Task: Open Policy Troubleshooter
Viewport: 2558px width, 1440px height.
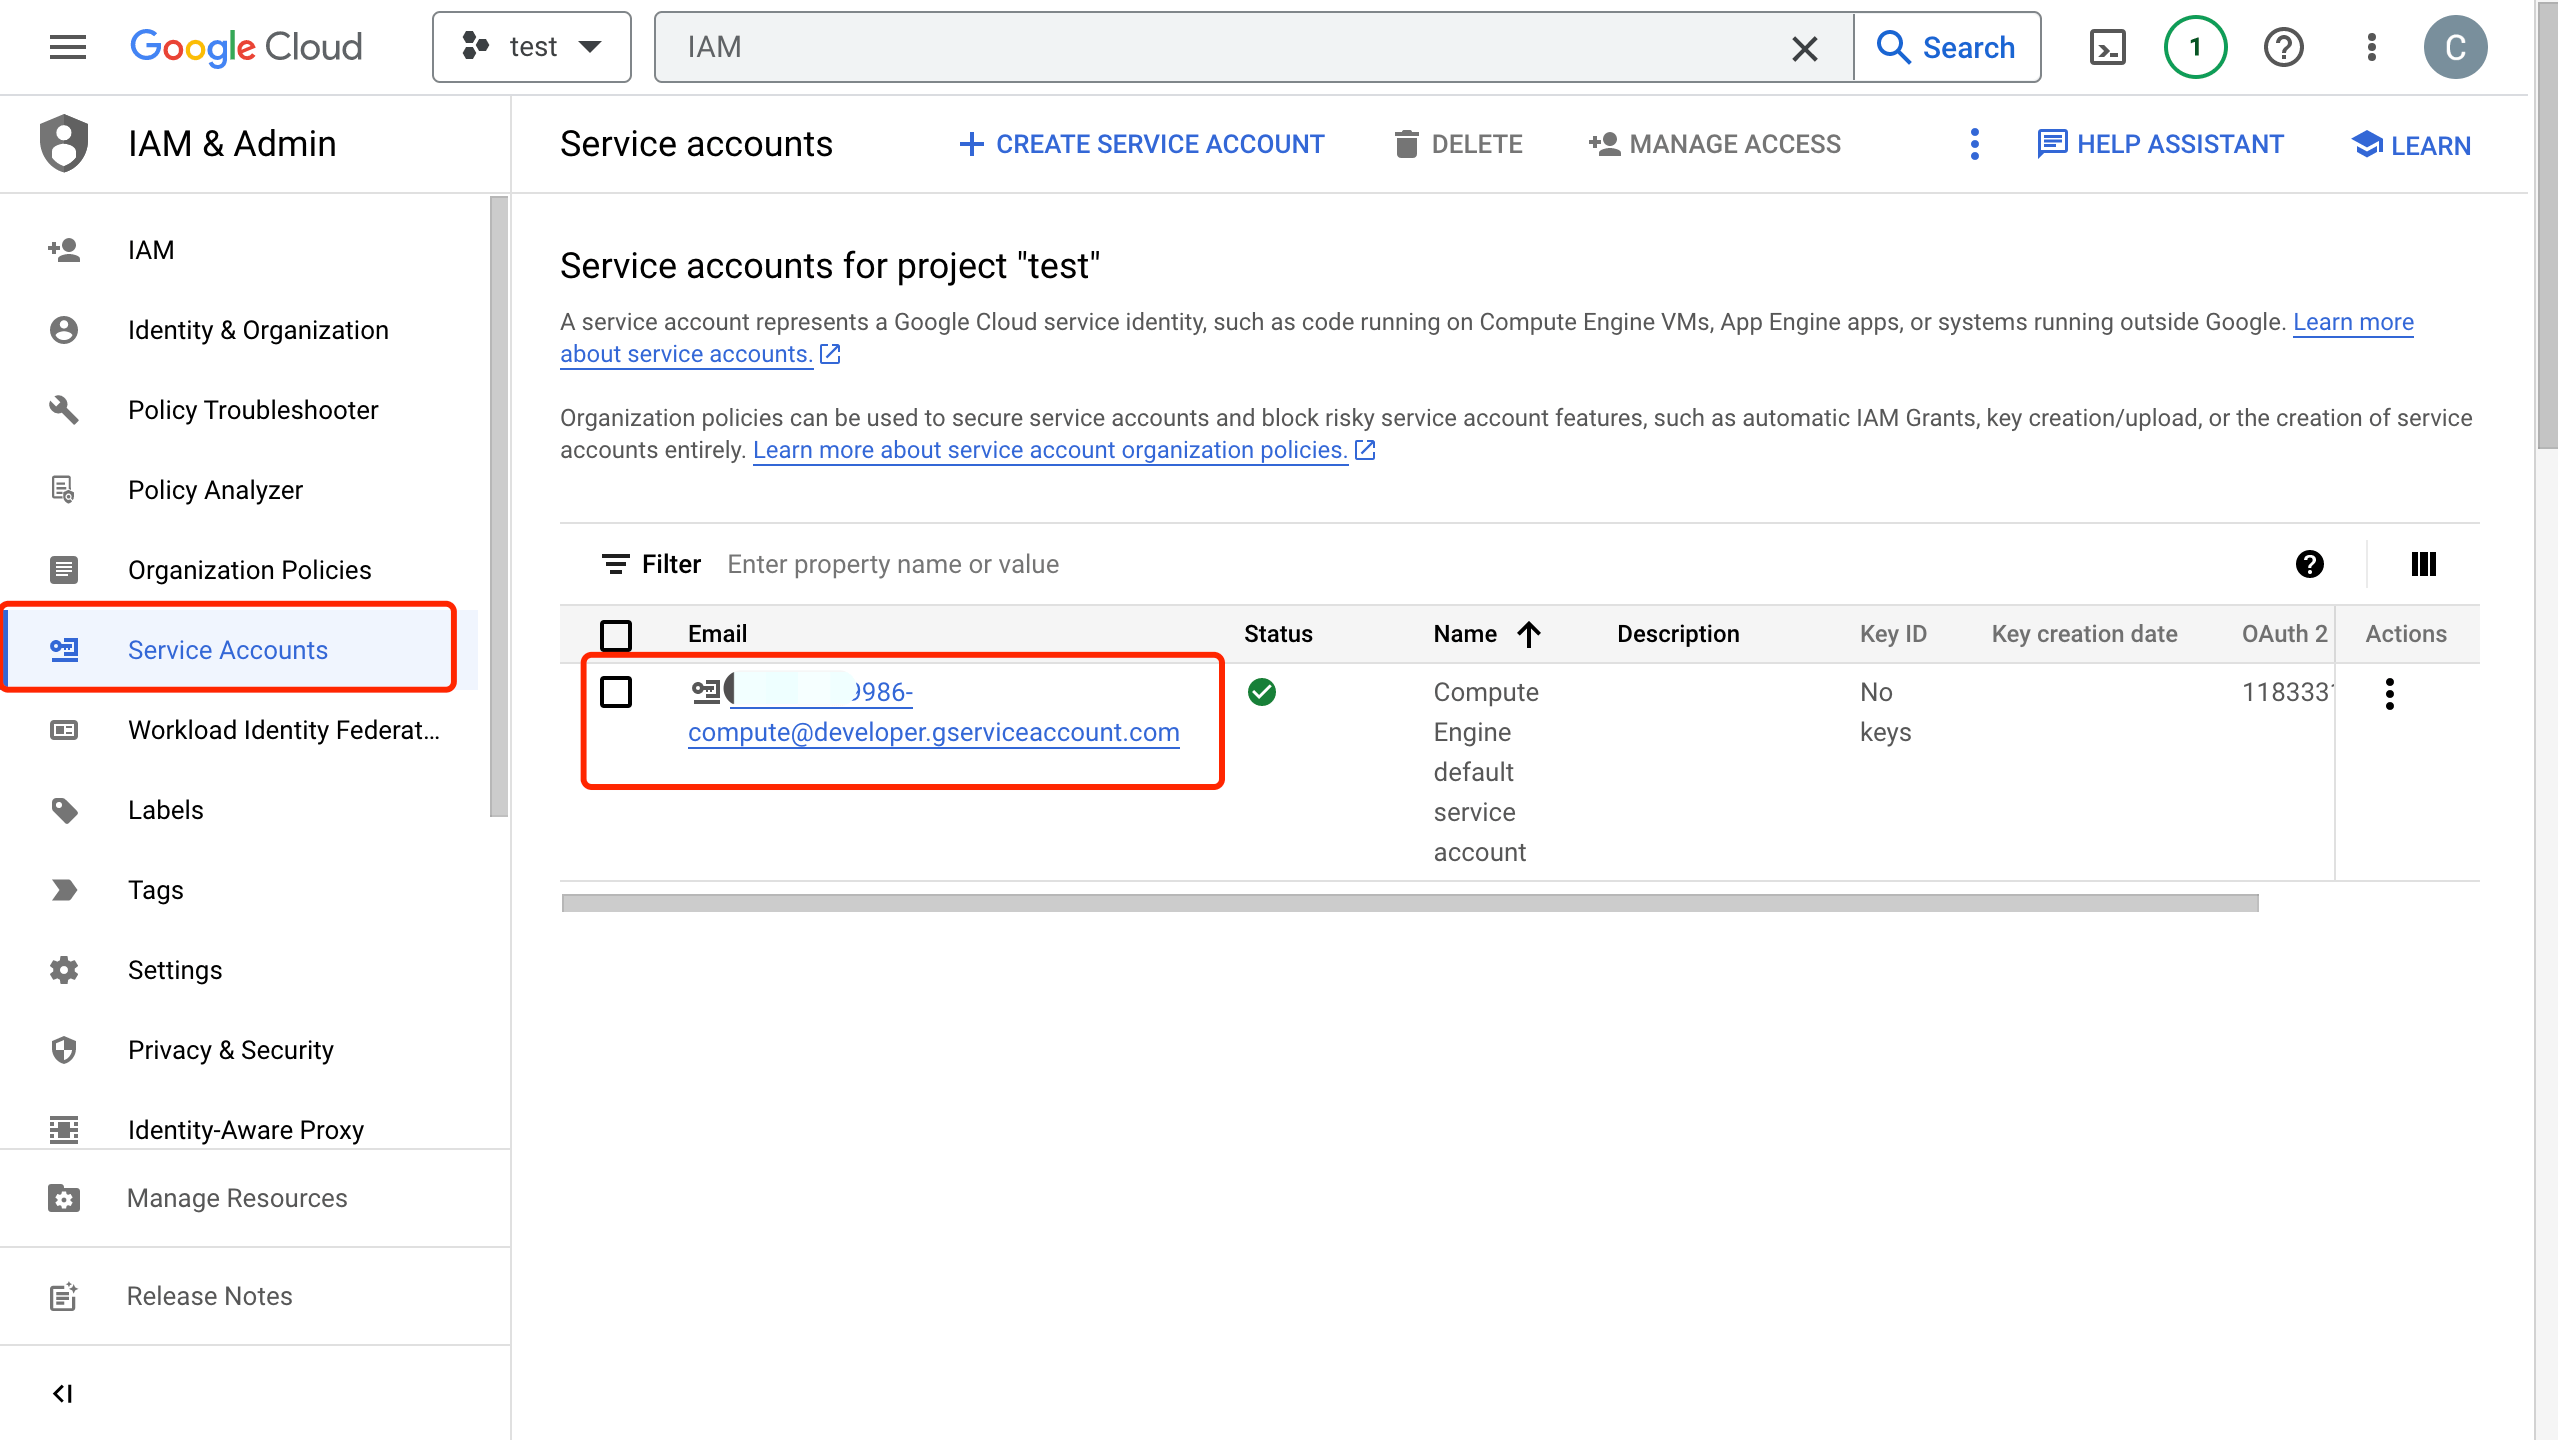Action: 253,410
